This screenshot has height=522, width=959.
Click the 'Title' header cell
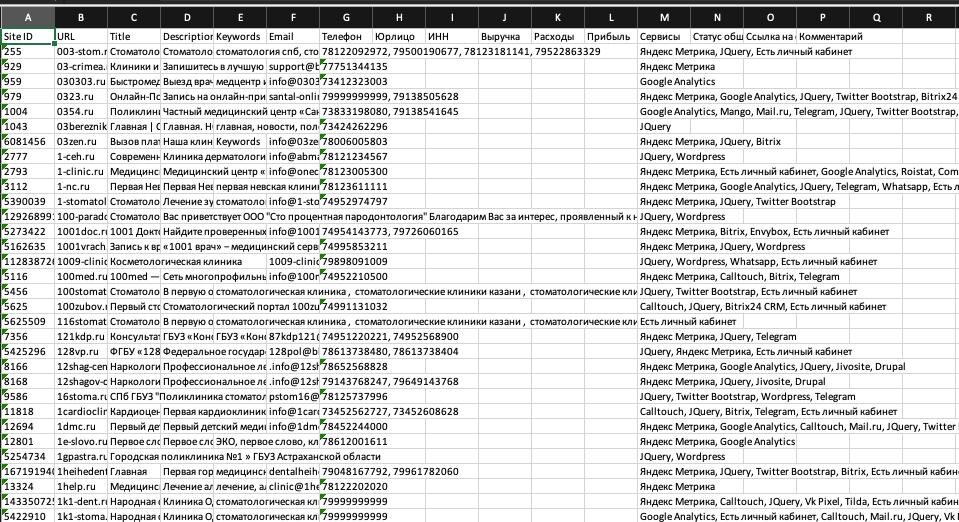(x=134, y=37)
